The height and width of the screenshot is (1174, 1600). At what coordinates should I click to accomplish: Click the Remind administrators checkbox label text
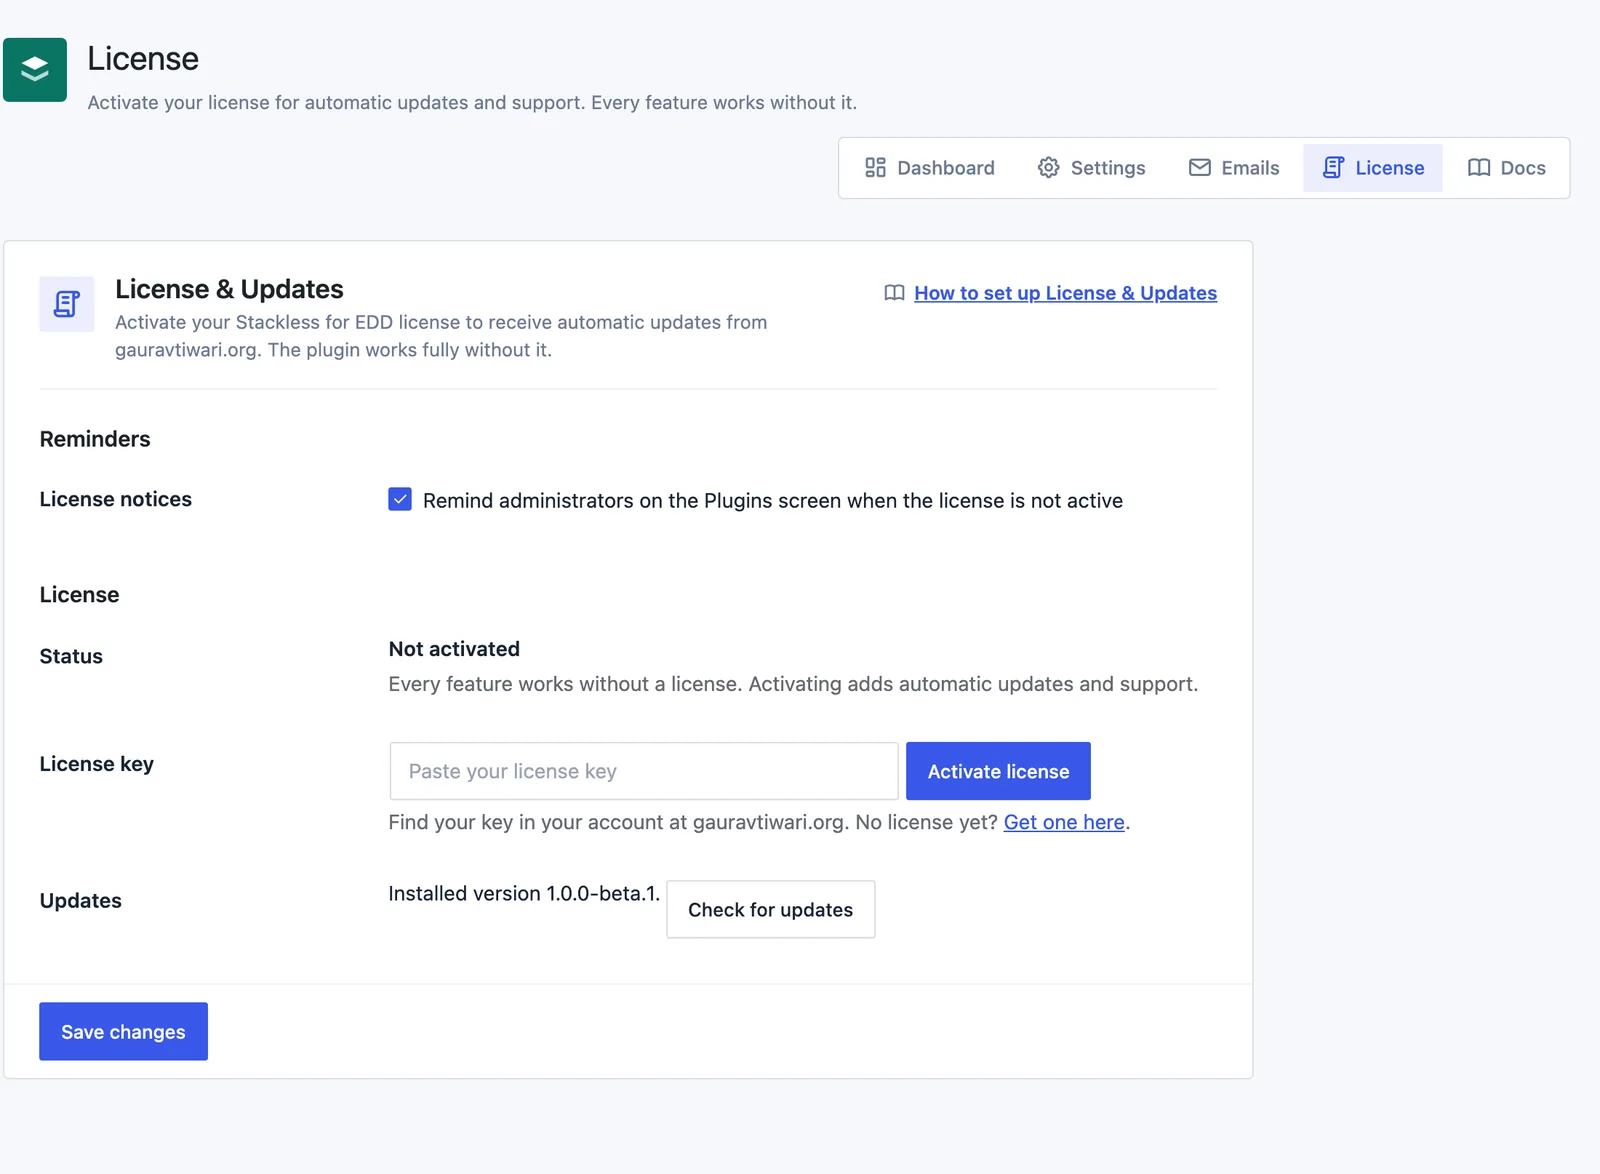pyautogui.click(x=773, y=501)
